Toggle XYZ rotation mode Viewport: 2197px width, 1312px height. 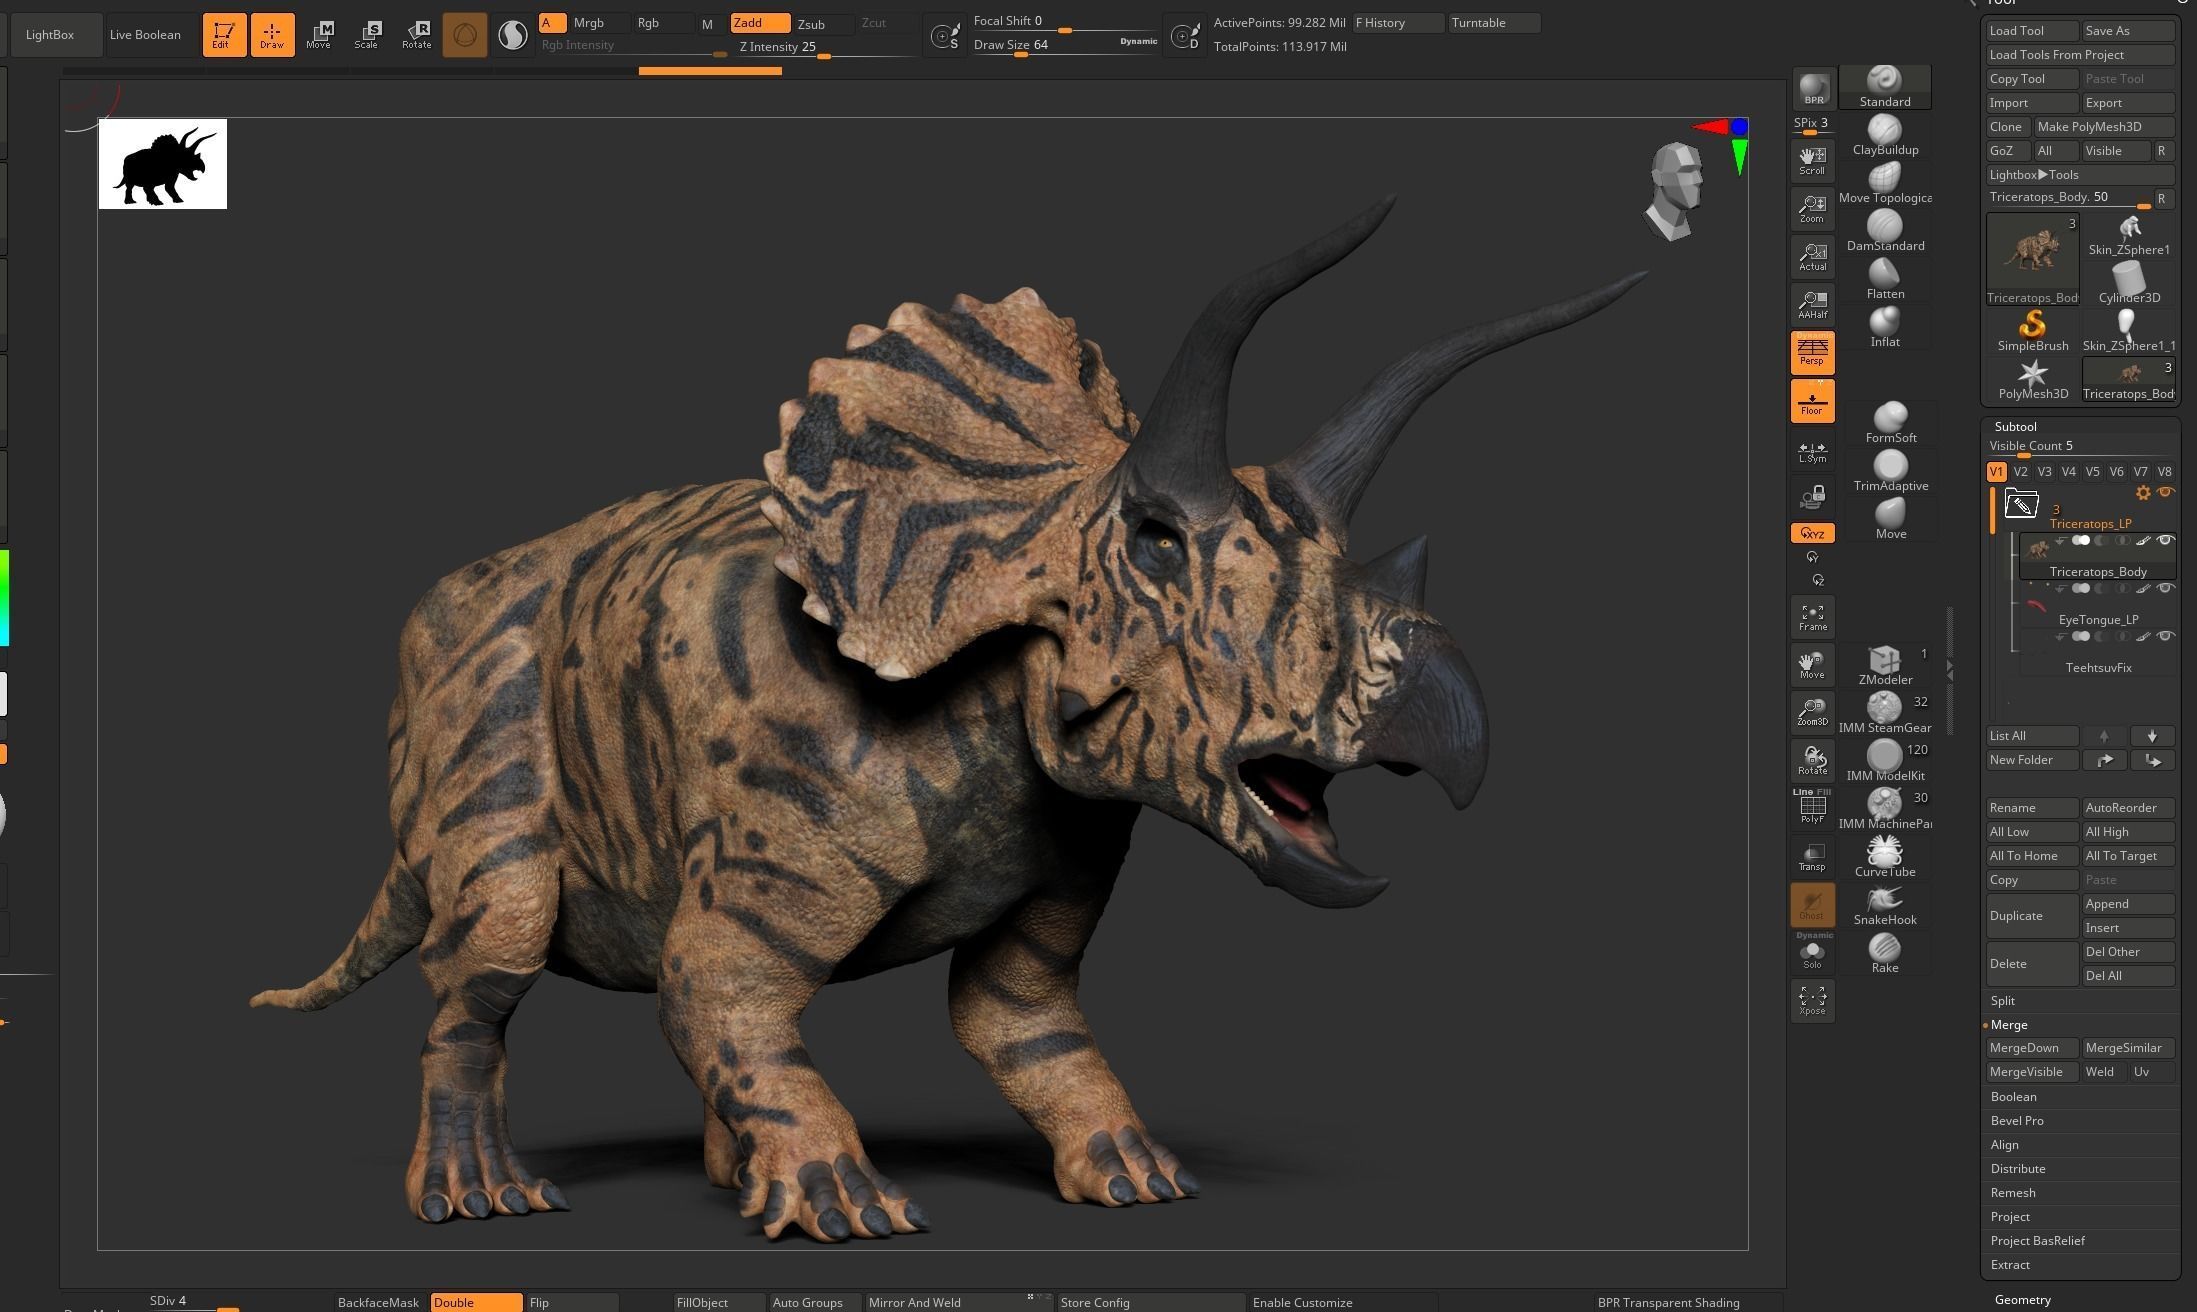1812,533
